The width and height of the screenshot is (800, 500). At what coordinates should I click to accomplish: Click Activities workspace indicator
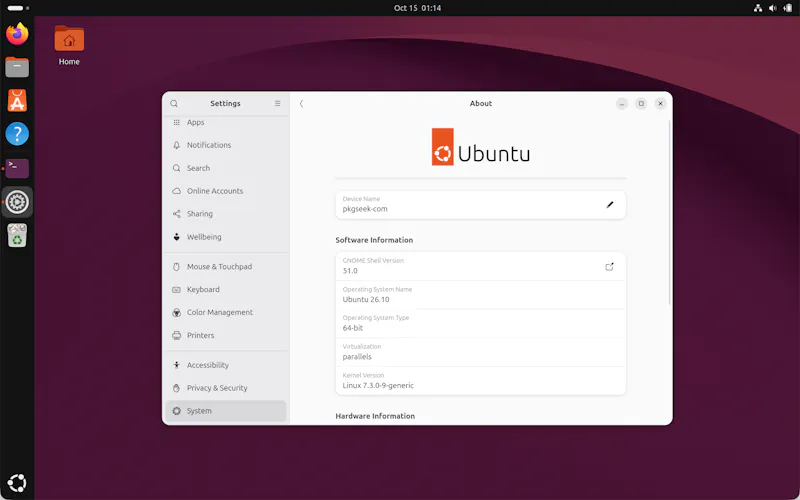(x=18, y=8)
